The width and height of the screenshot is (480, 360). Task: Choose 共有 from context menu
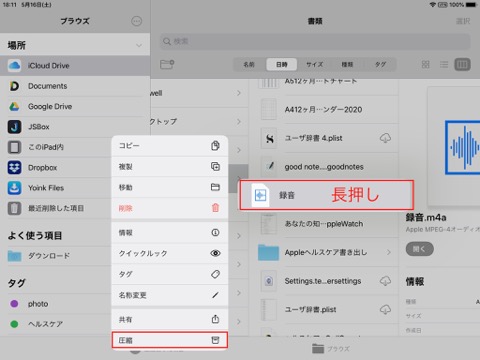(x=170, y=319)
